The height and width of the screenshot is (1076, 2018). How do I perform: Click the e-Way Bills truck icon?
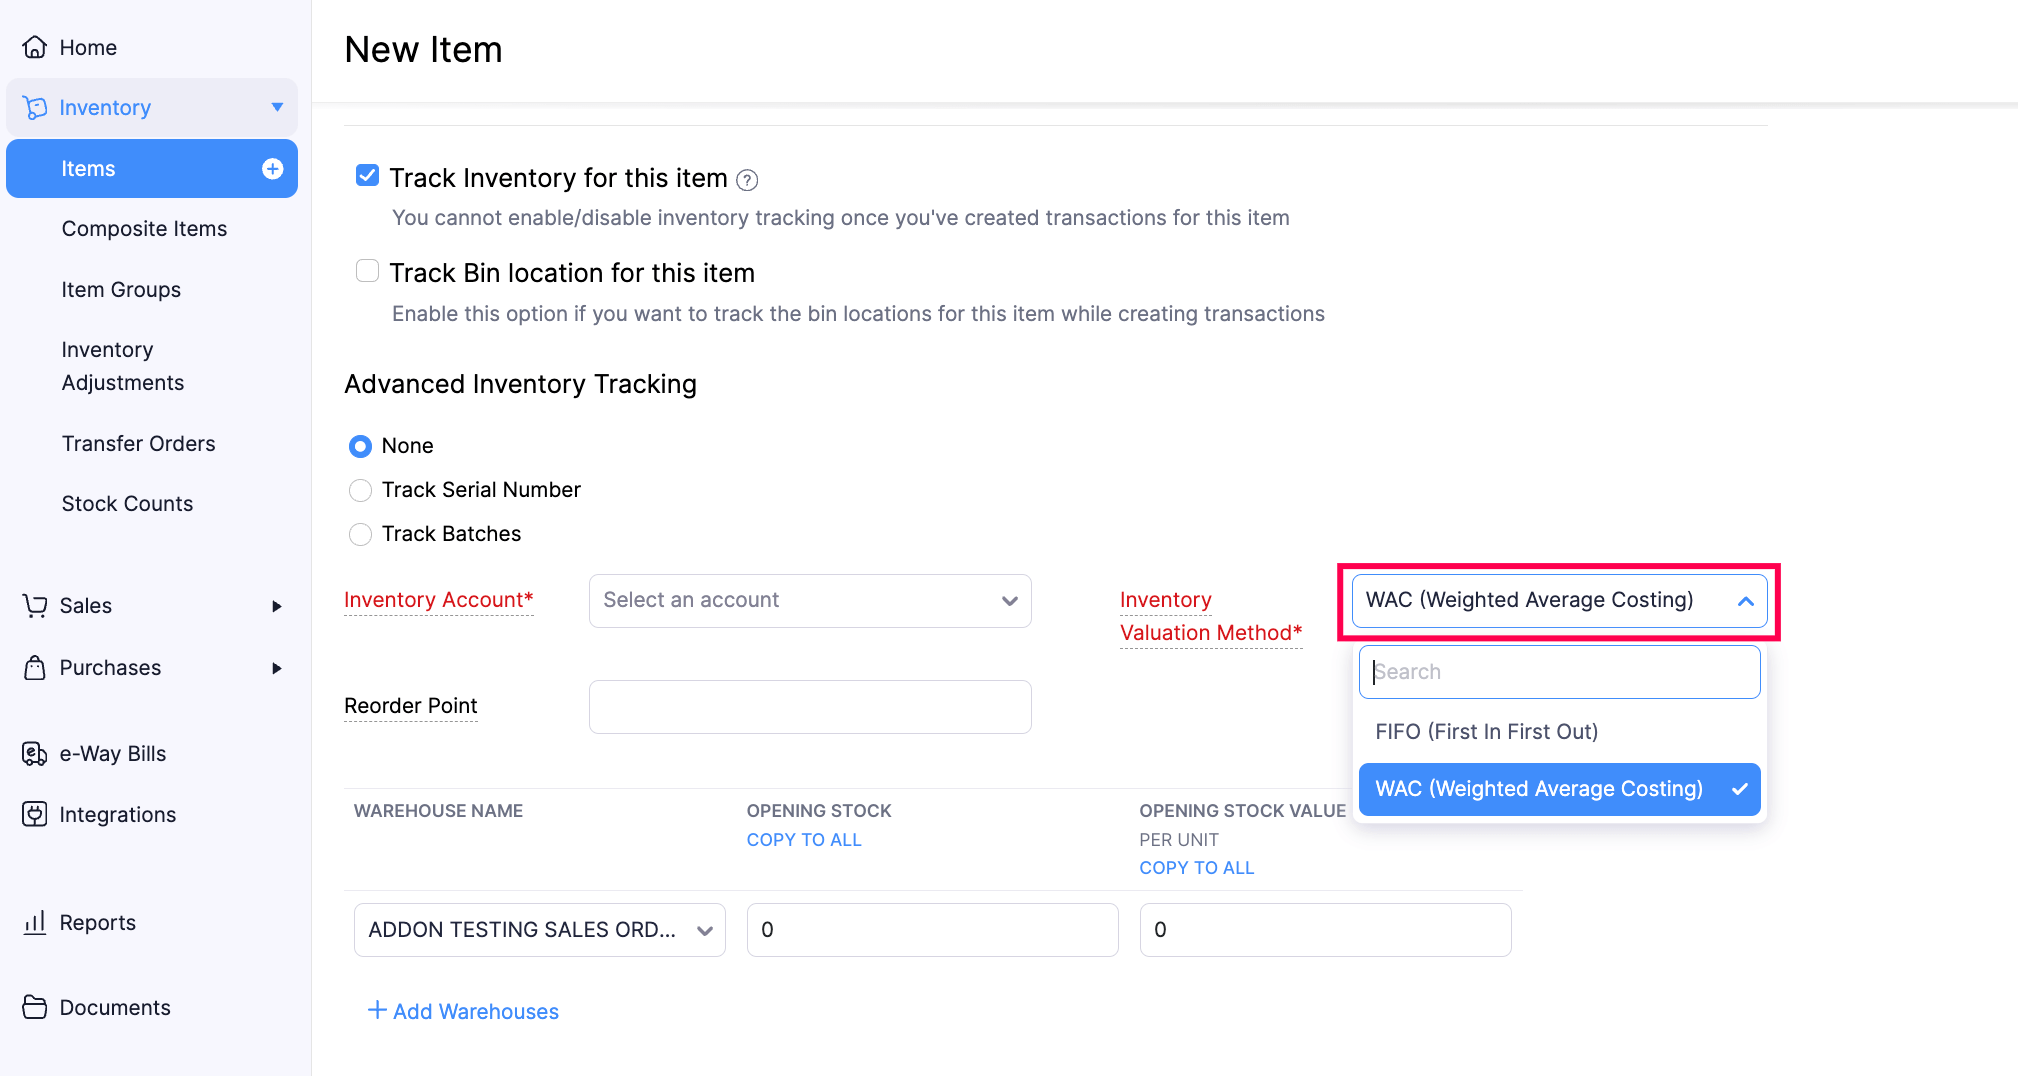click(35, 754)
